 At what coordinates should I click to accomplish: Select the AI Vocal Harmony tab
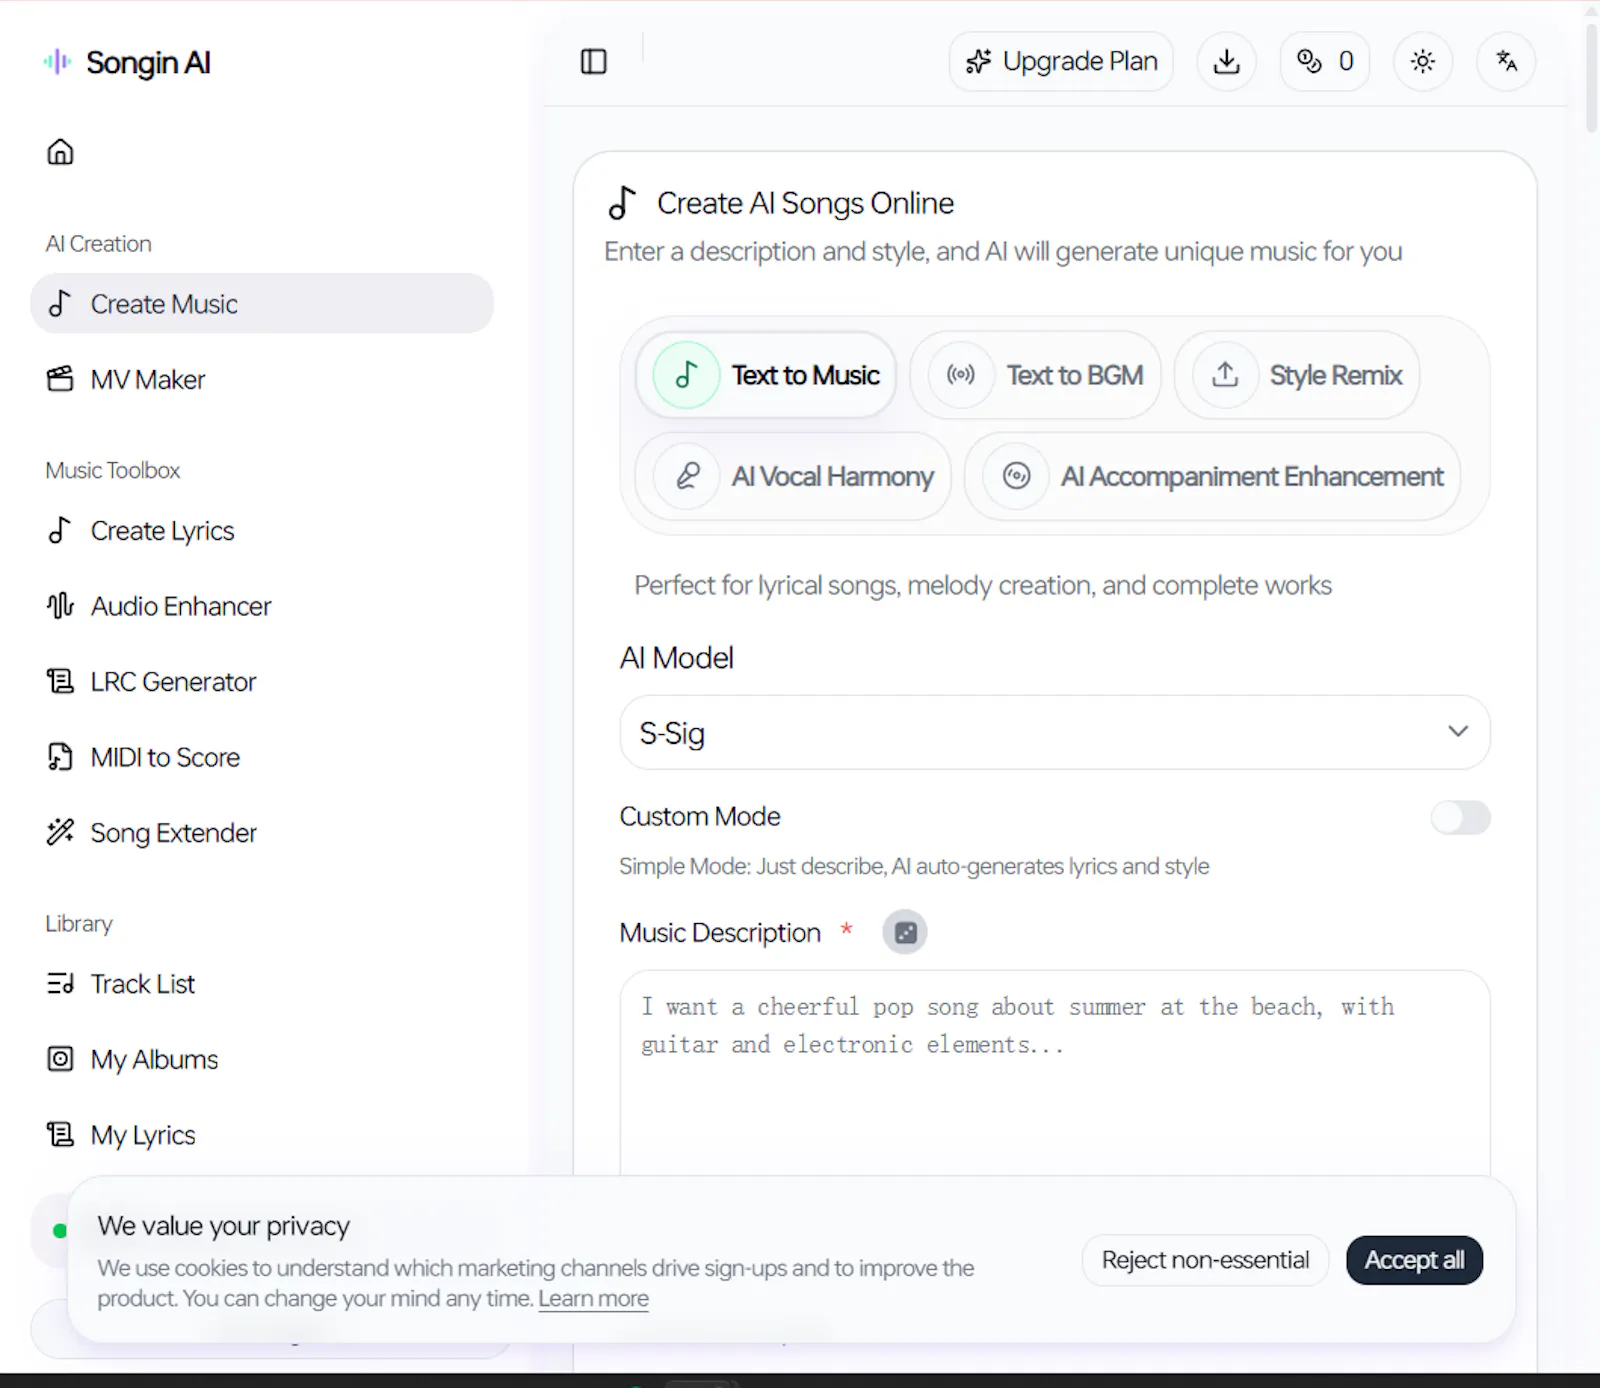[x=793, y=476]
